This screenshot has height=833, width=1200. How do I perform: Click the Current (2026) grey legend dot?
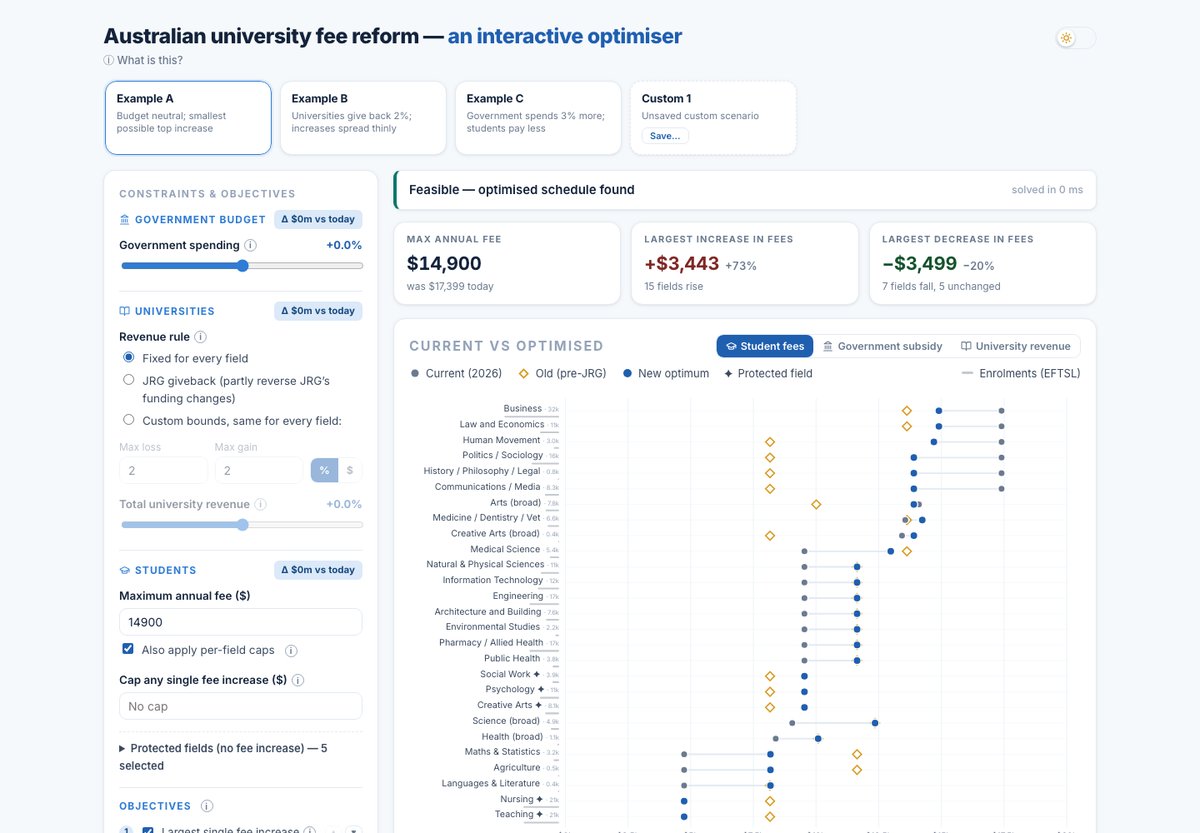pyautogui.click(x=415, y=373)
